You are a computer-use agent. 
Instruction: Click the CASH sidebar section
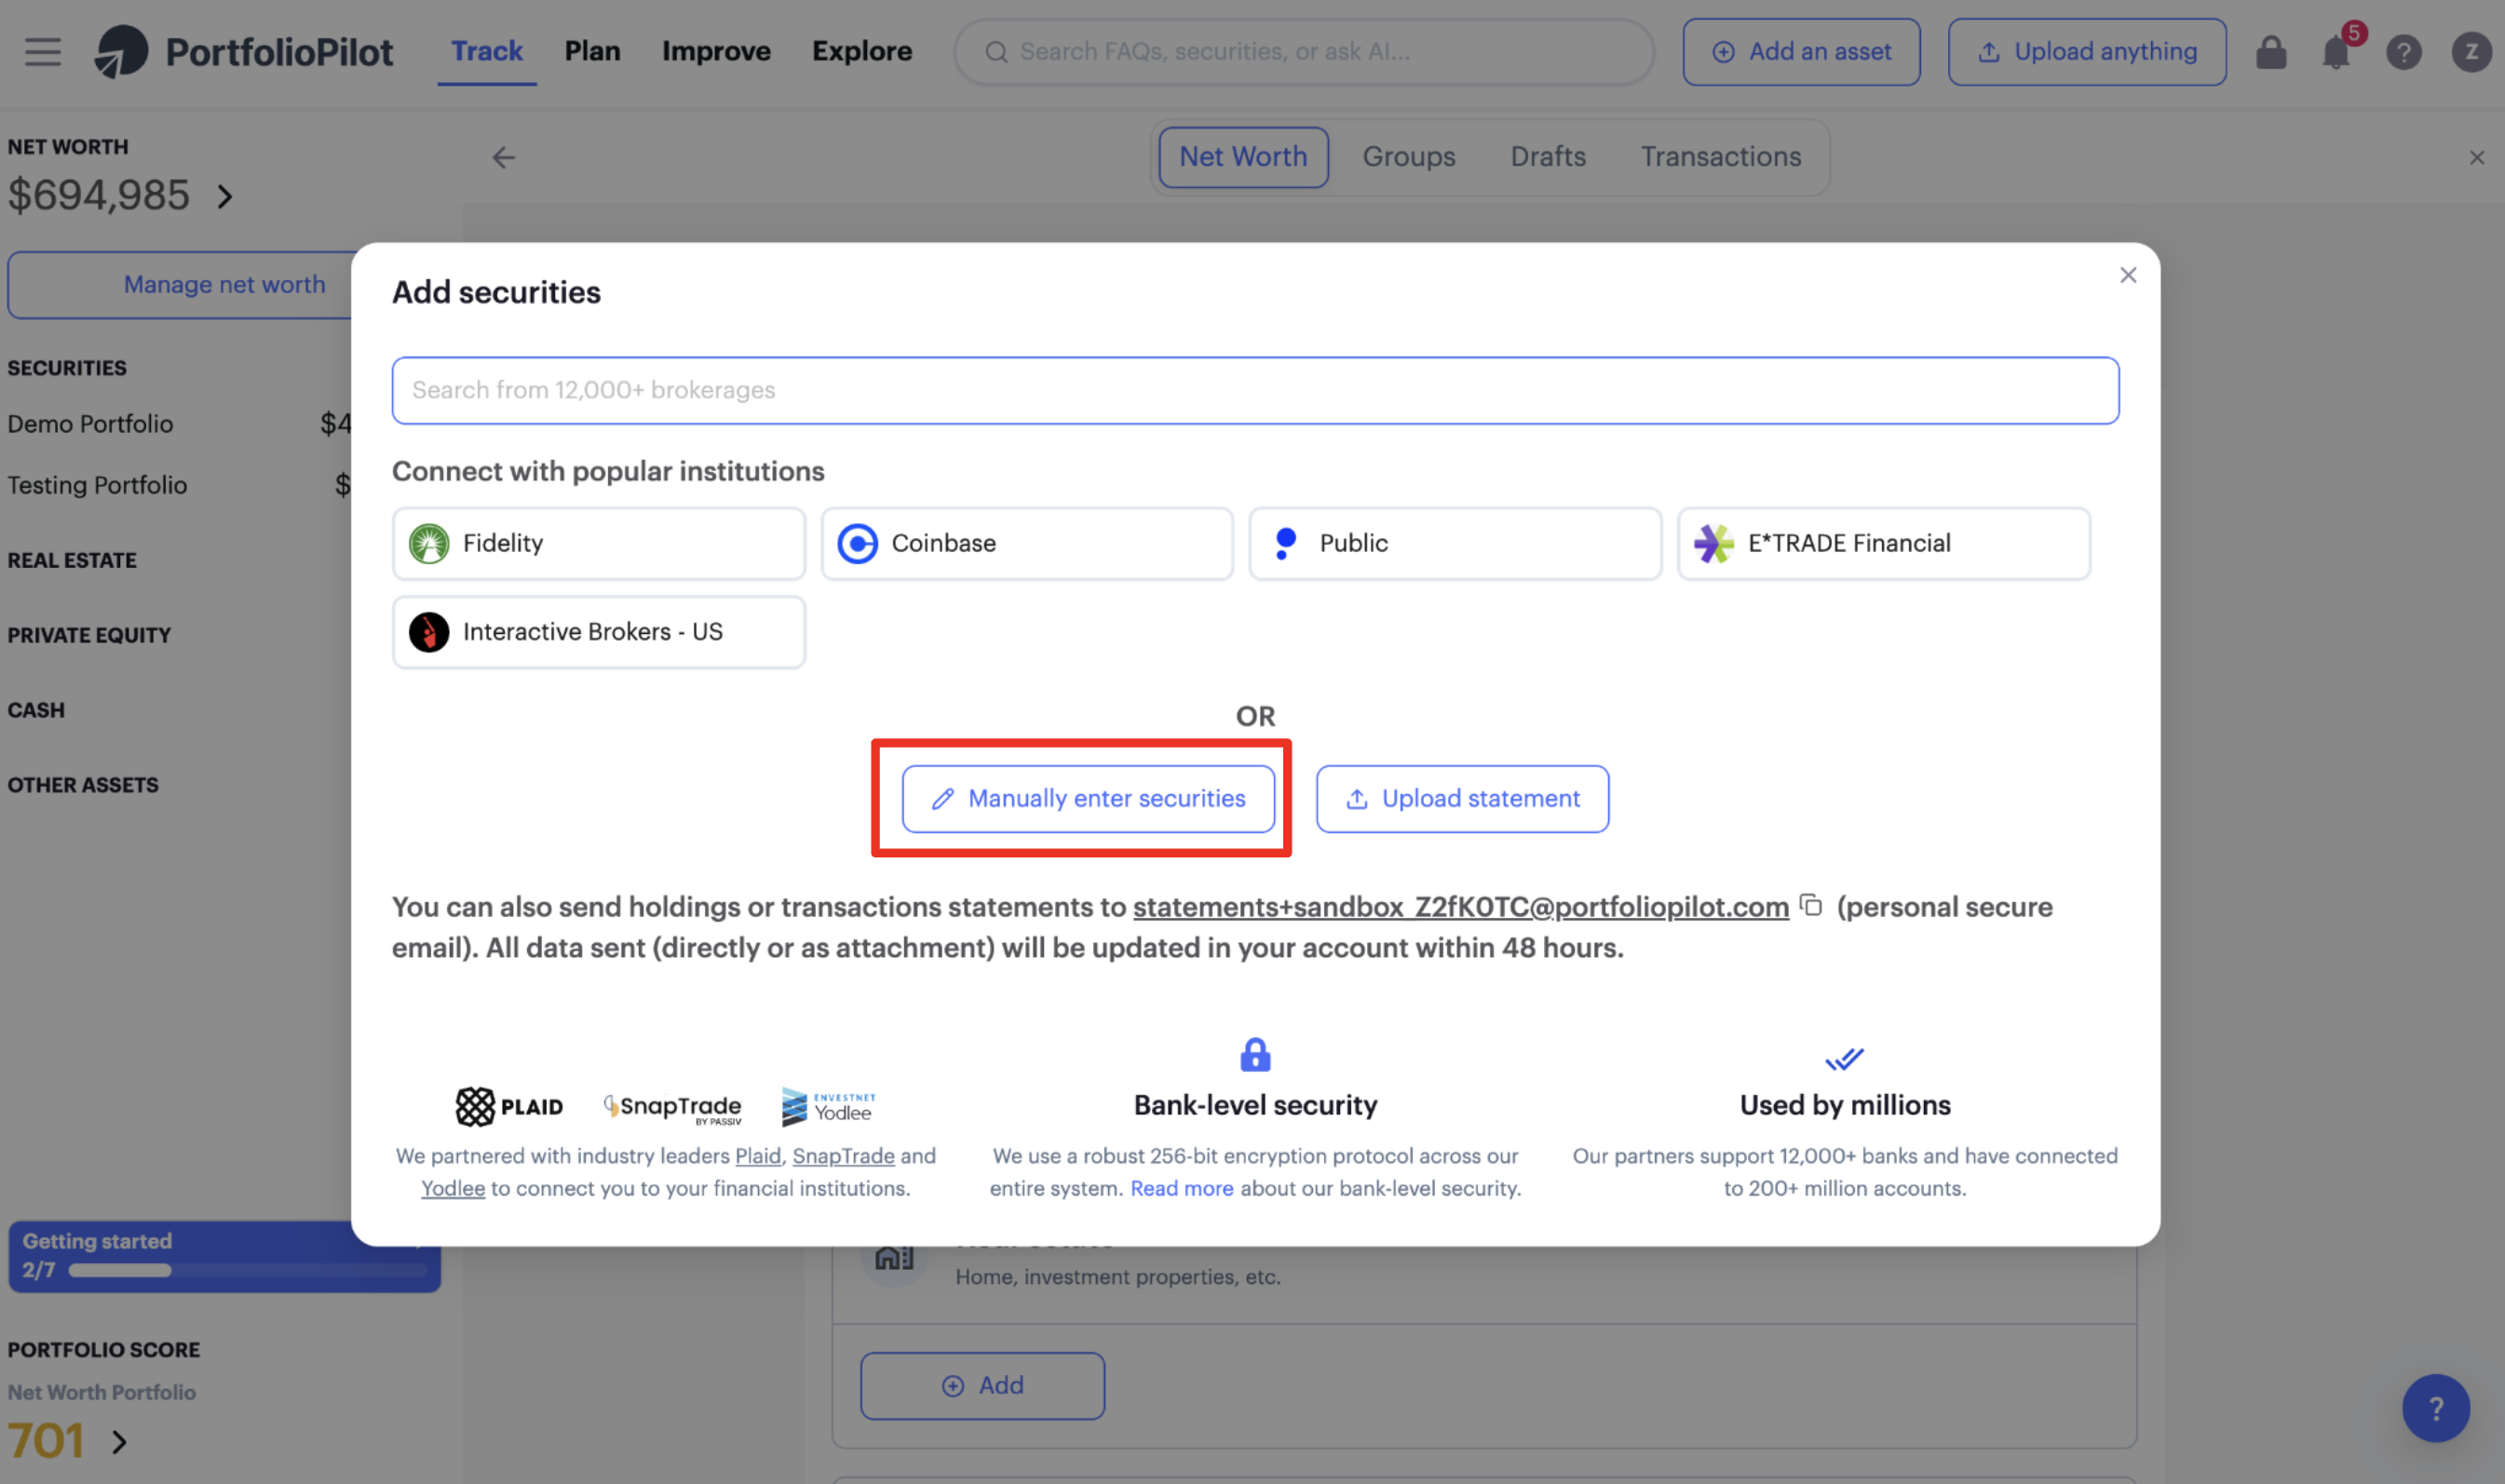click(x=36, y=710)
